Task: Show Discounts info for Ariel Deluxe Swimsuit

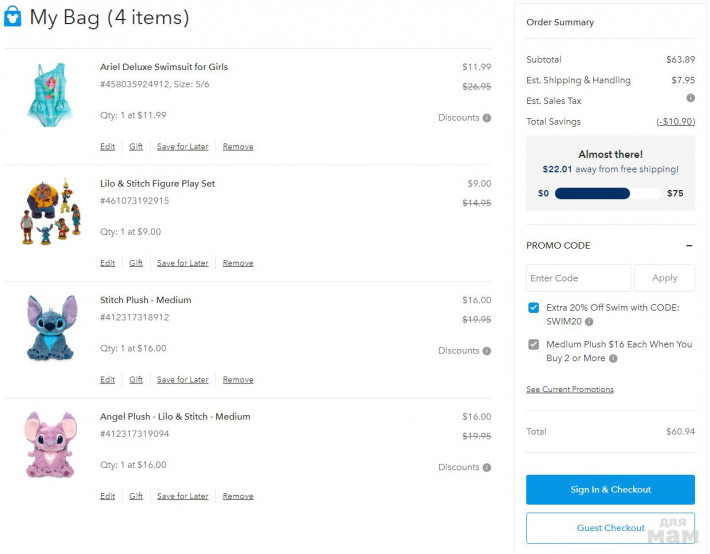Action: pos(487,118)
